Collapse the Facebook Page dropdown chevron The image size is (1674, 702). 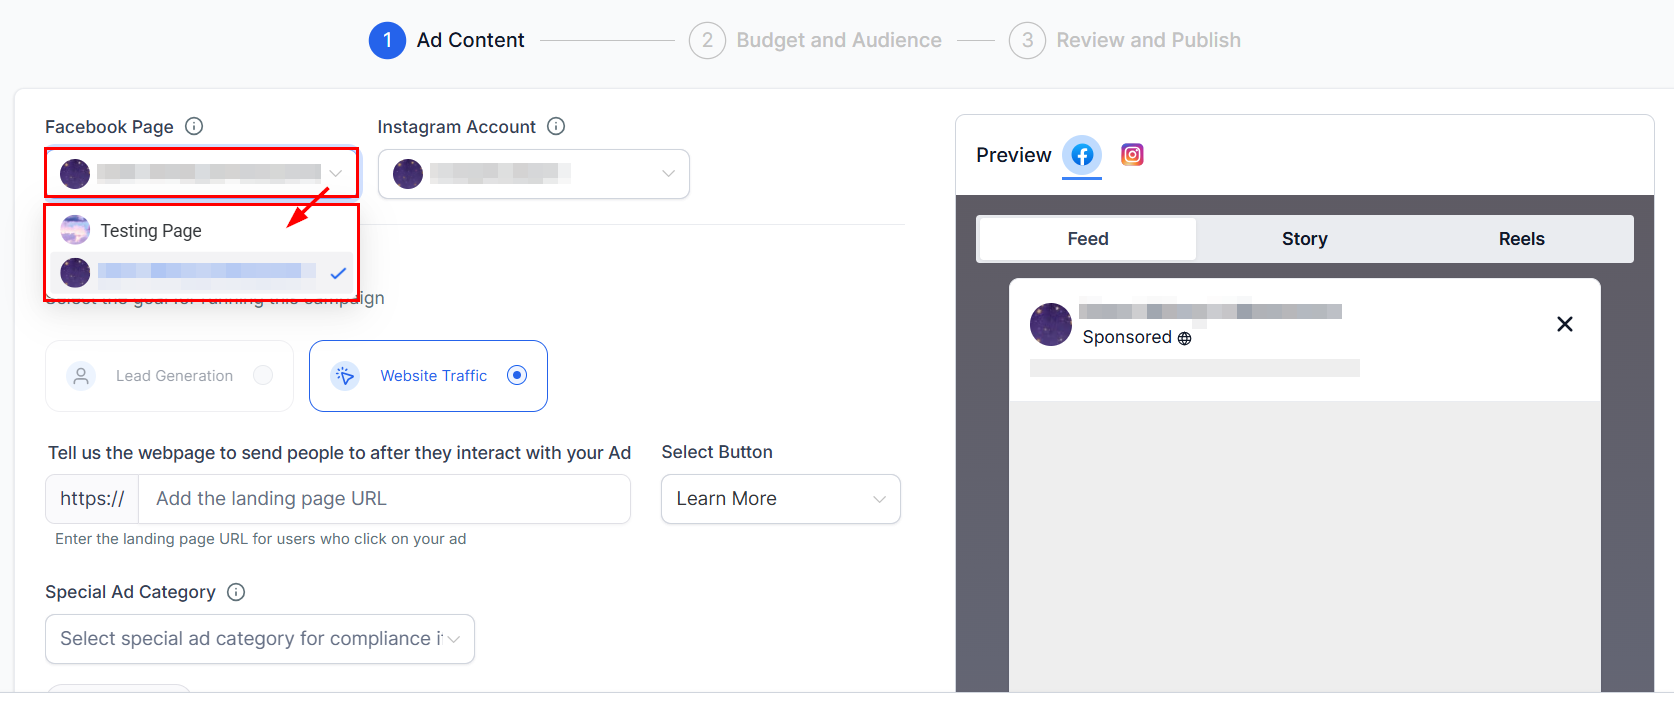[336, 173]
